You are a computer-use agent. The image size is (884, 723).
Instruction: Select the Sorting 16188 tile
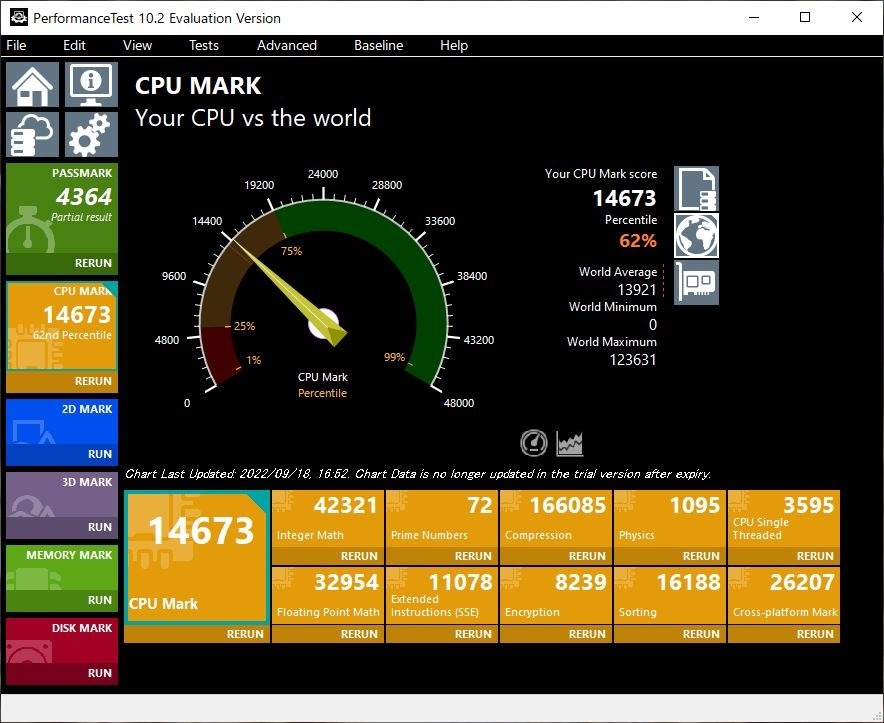[x=670, y=596]
